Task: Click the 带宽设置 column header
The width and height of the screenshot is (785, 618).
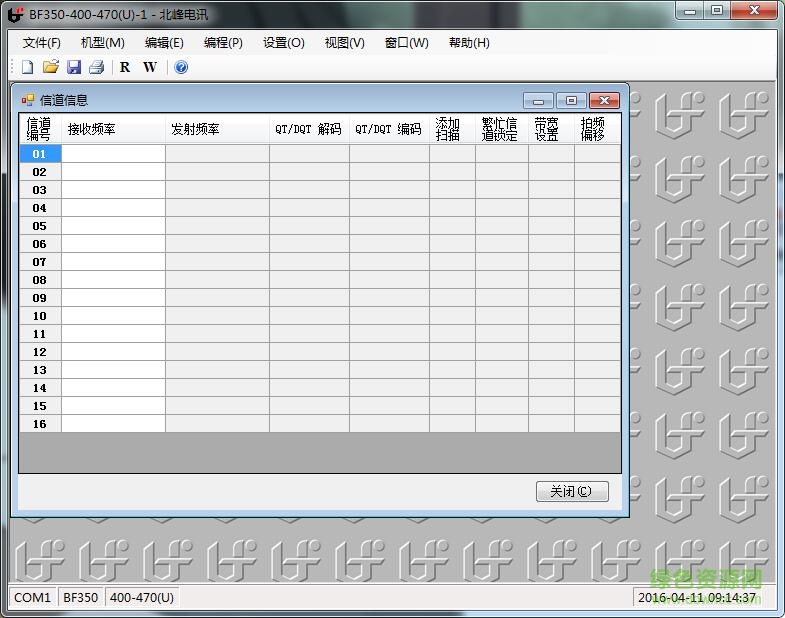Action: [x=552, y=129]
